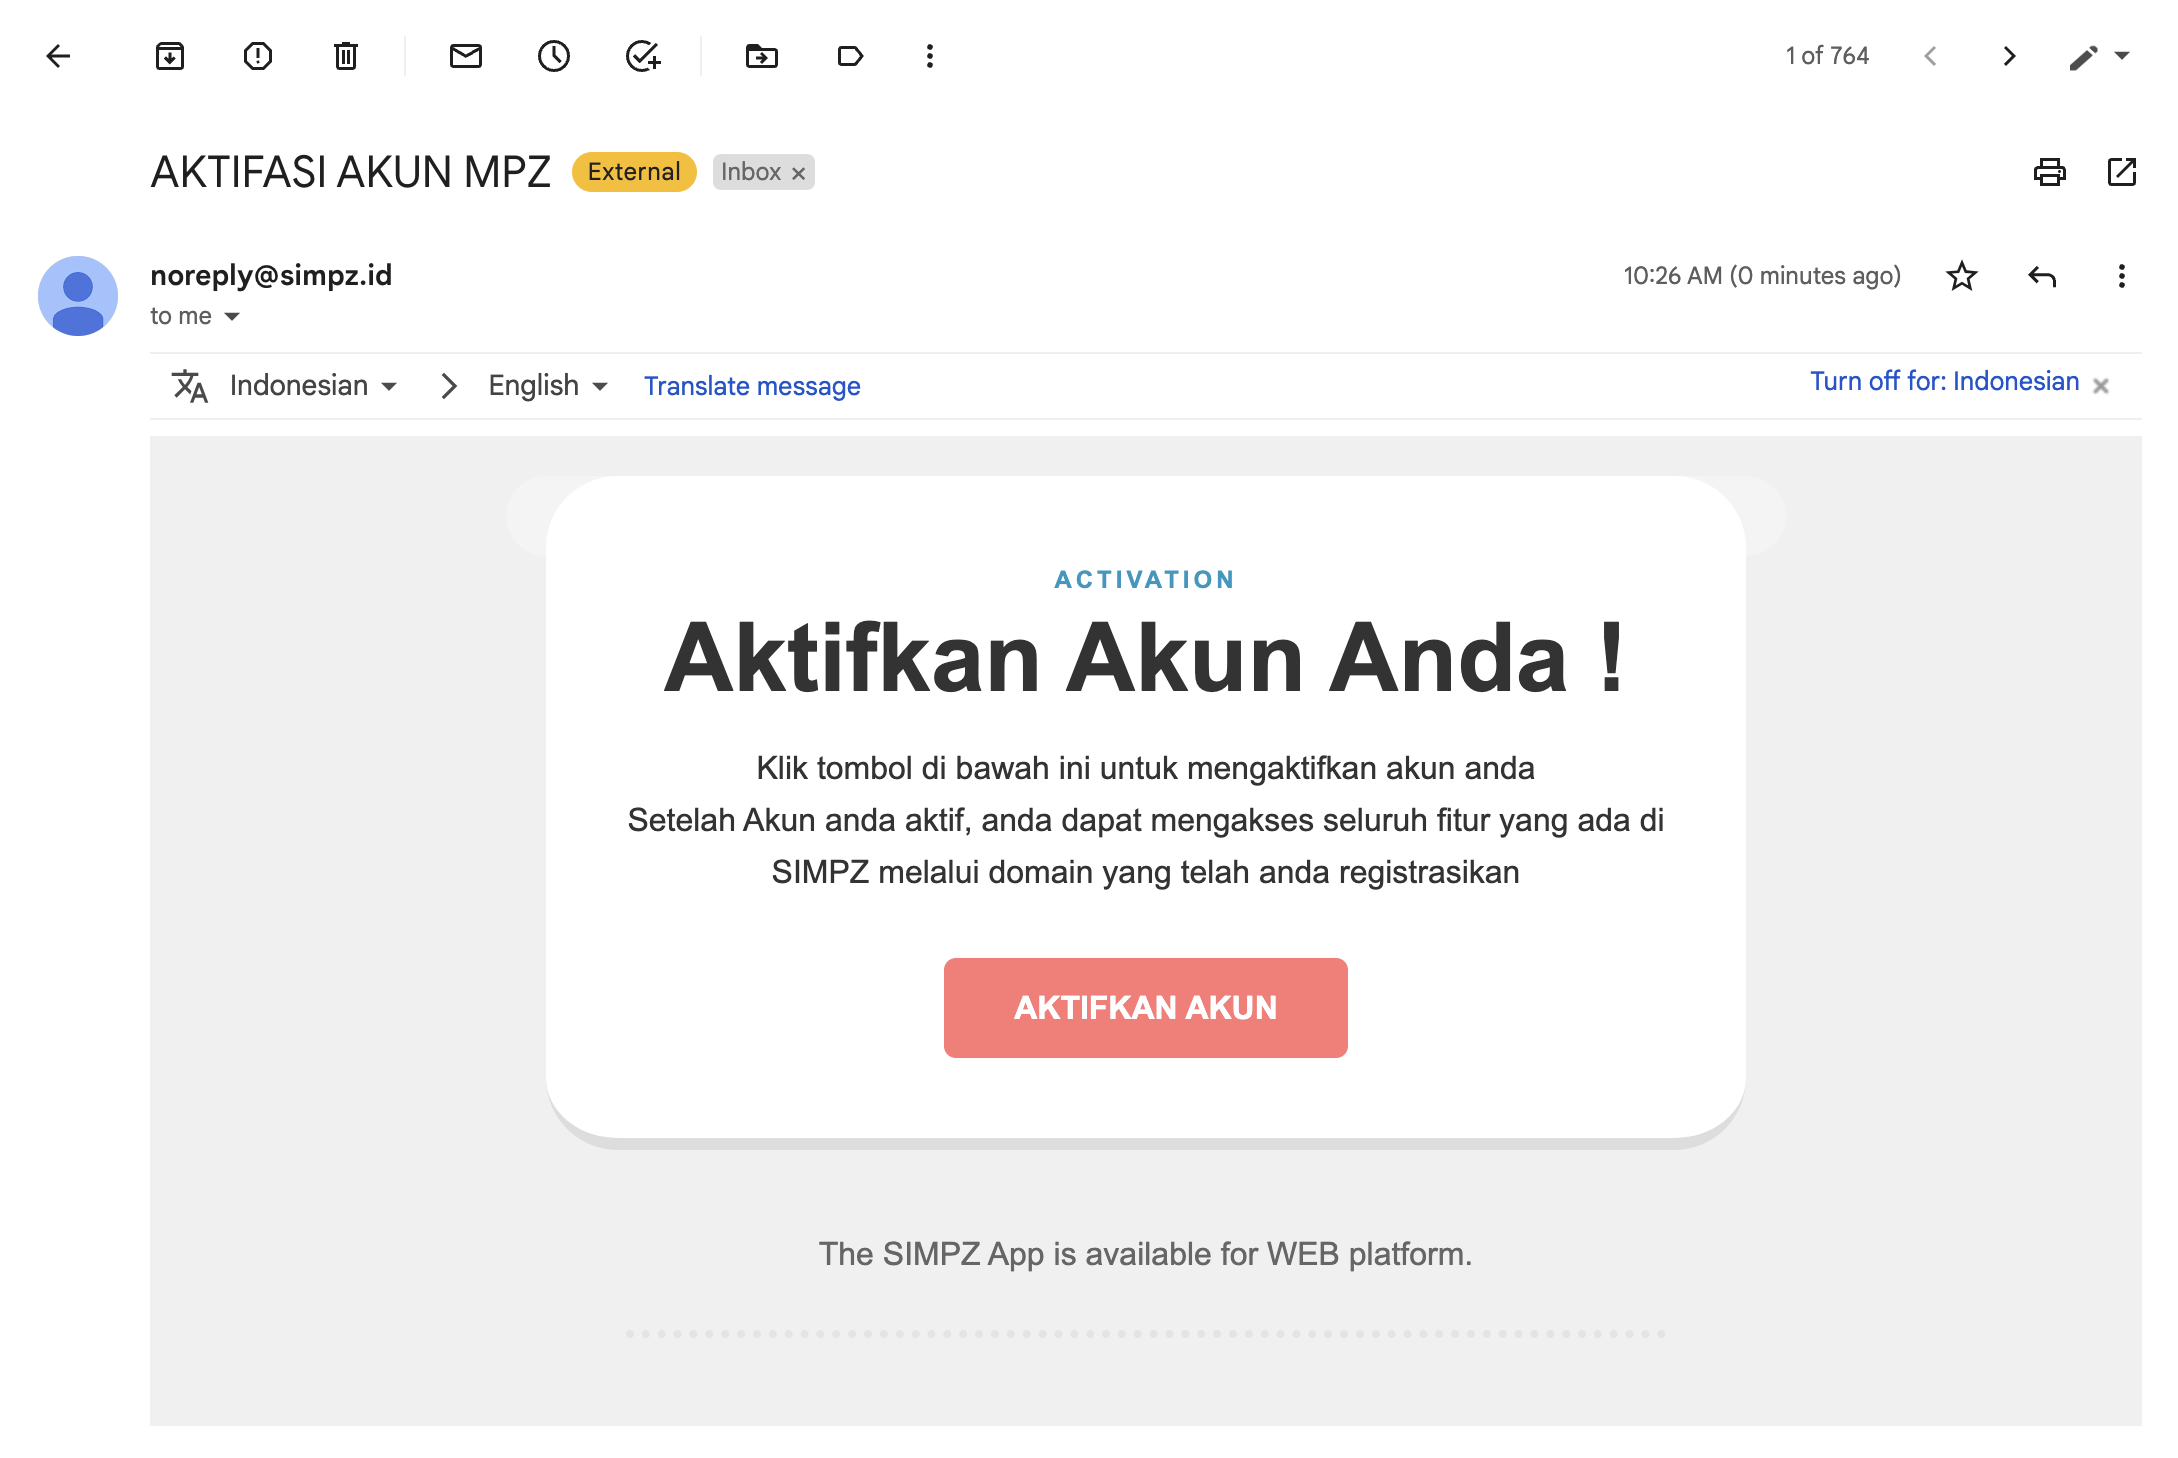Snooze this email with the clock icon
The image size is (2178, 1458).
554,56
